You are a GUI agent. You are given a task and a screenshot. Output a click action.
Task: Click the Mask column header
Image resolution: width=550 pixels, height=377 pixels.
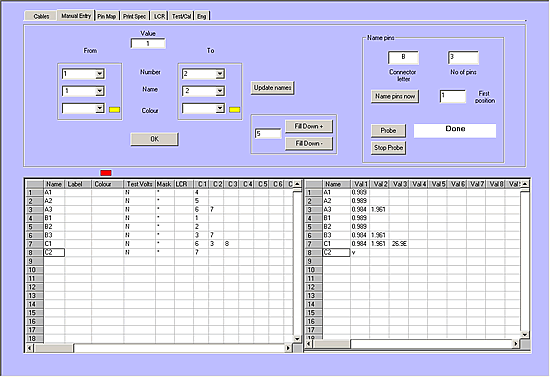tap(165, 184)
